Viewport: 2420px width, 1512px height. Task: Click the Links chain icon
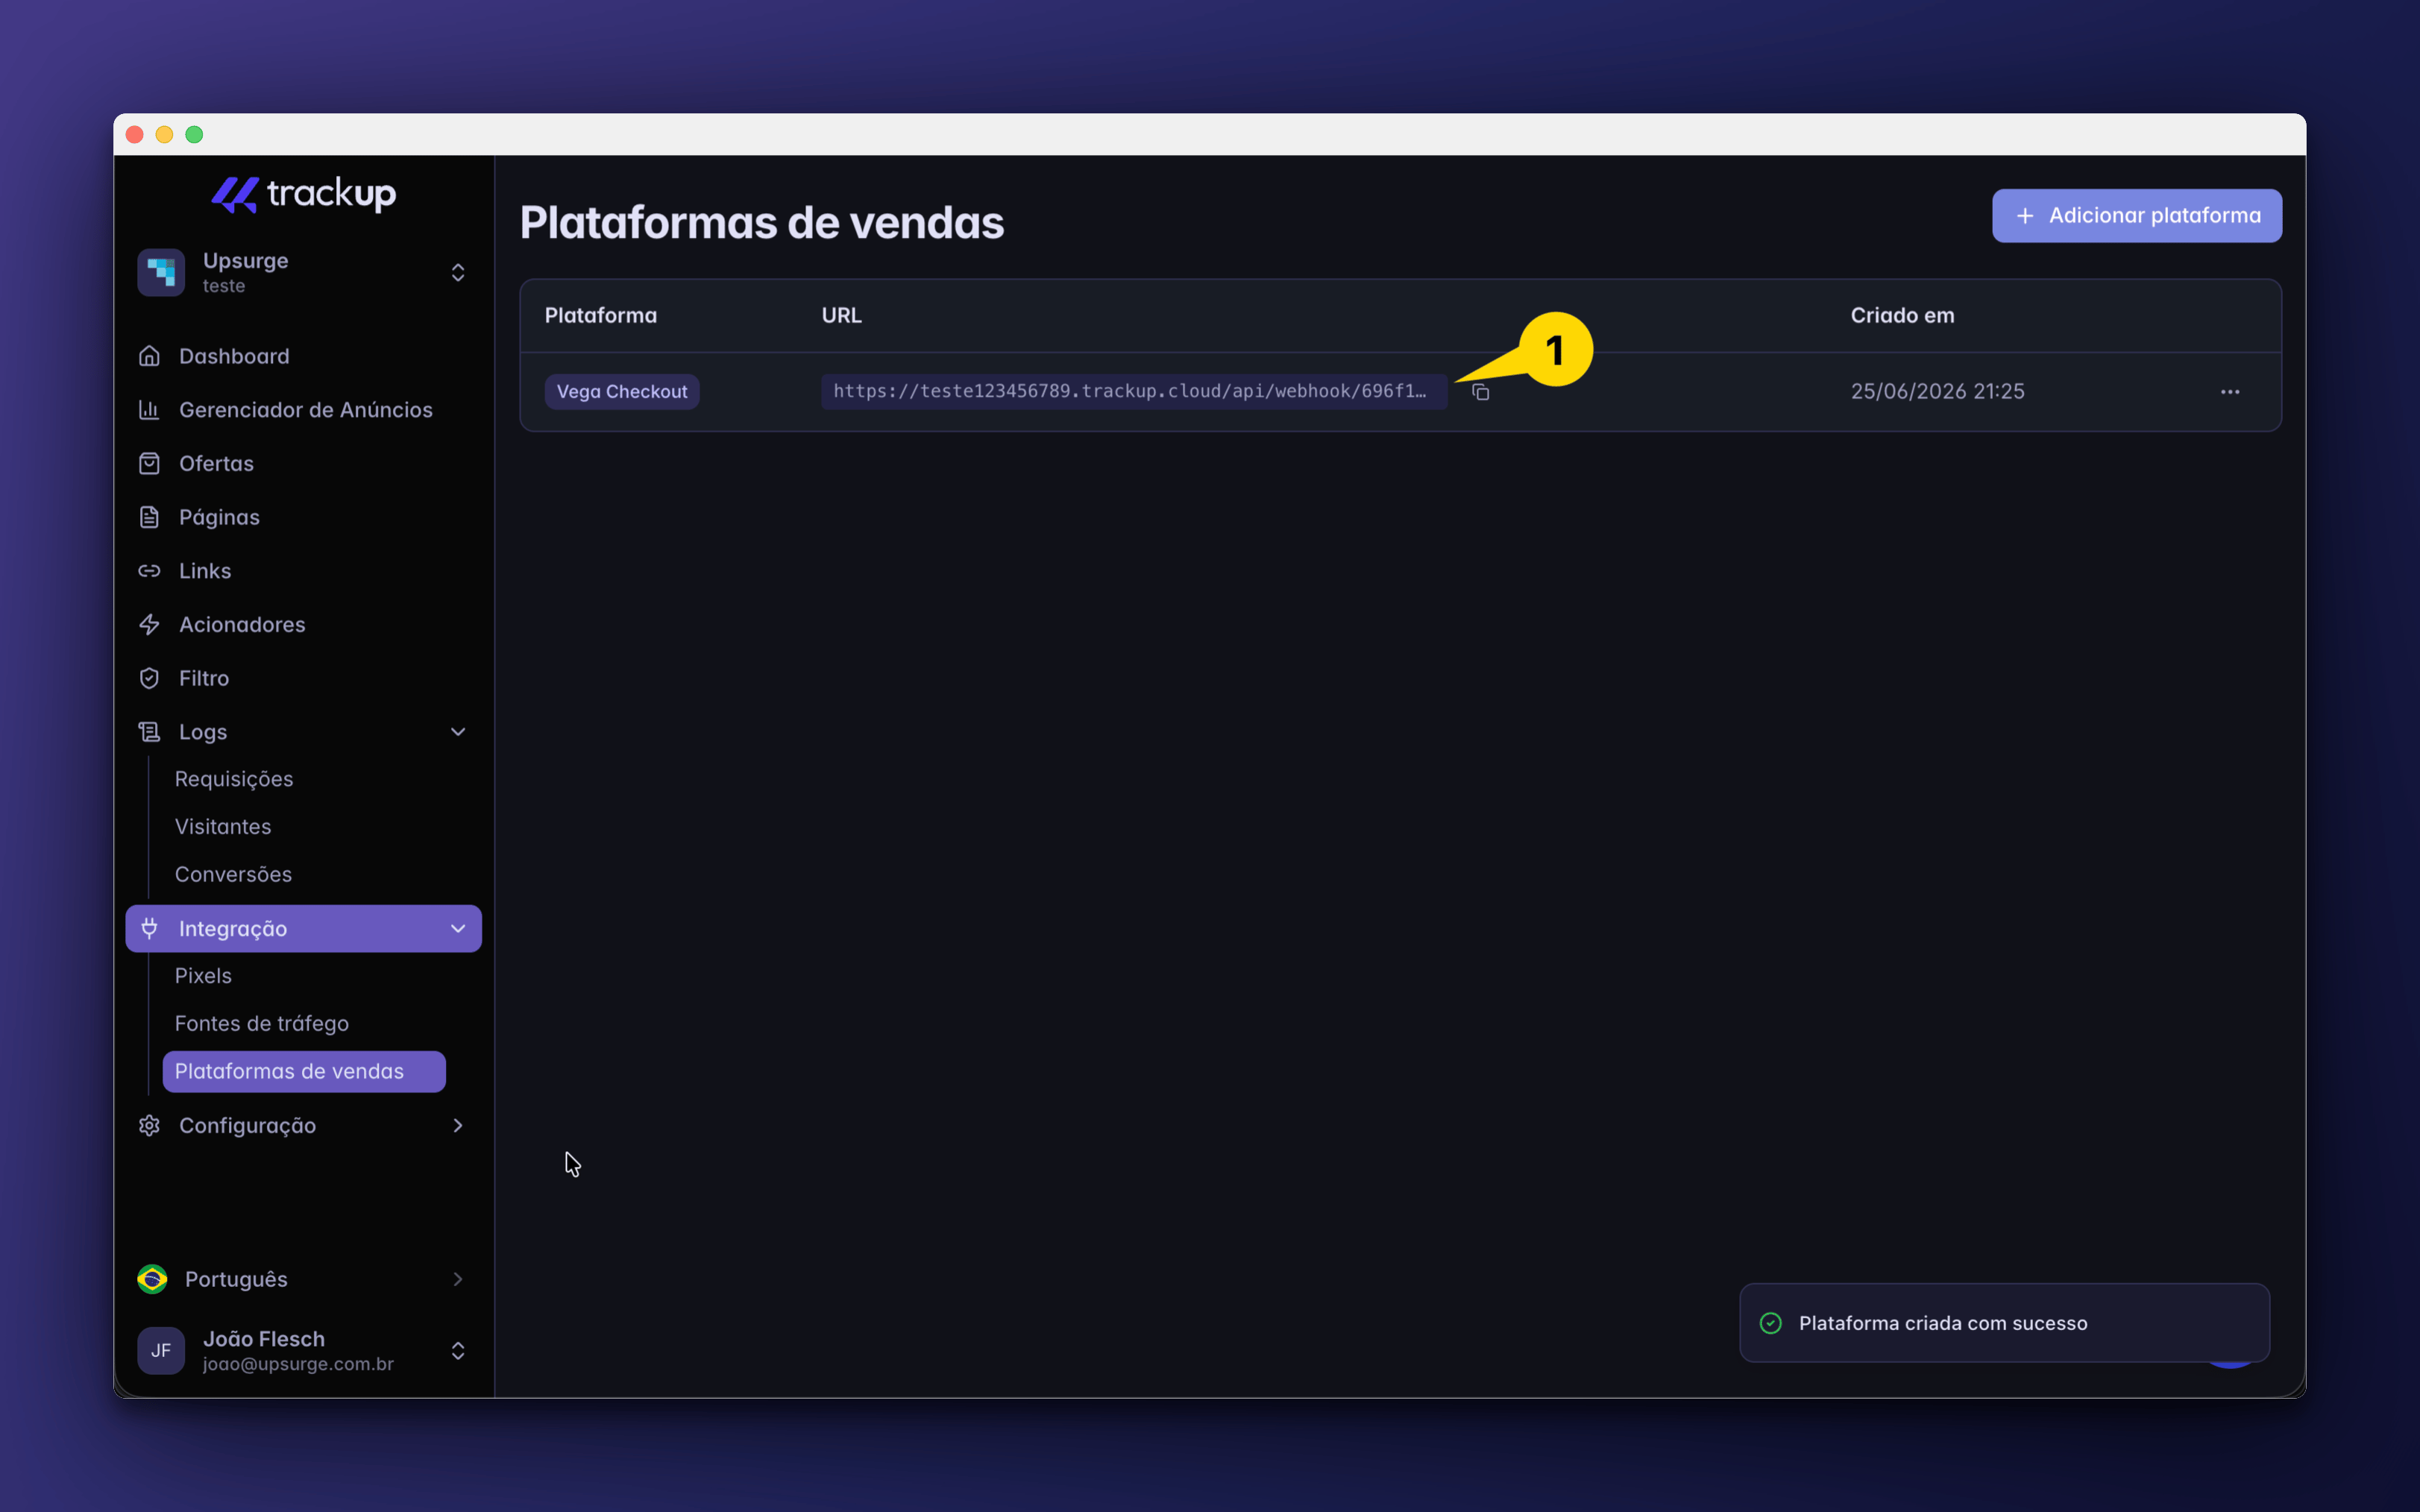tap(149, 571)
